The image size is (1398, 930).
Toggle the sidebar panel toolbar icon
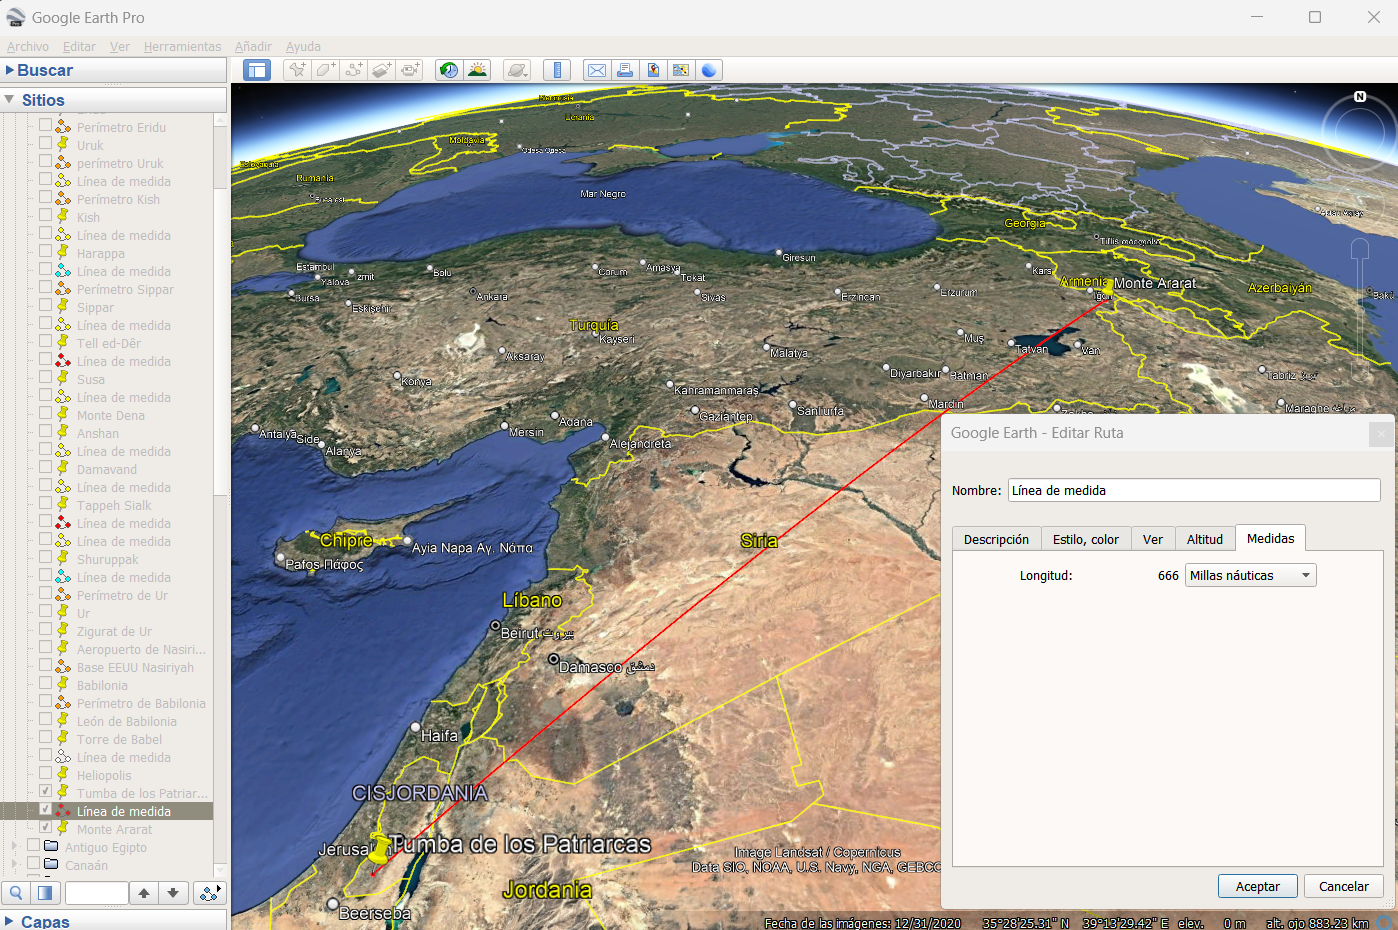click(257, 70)
